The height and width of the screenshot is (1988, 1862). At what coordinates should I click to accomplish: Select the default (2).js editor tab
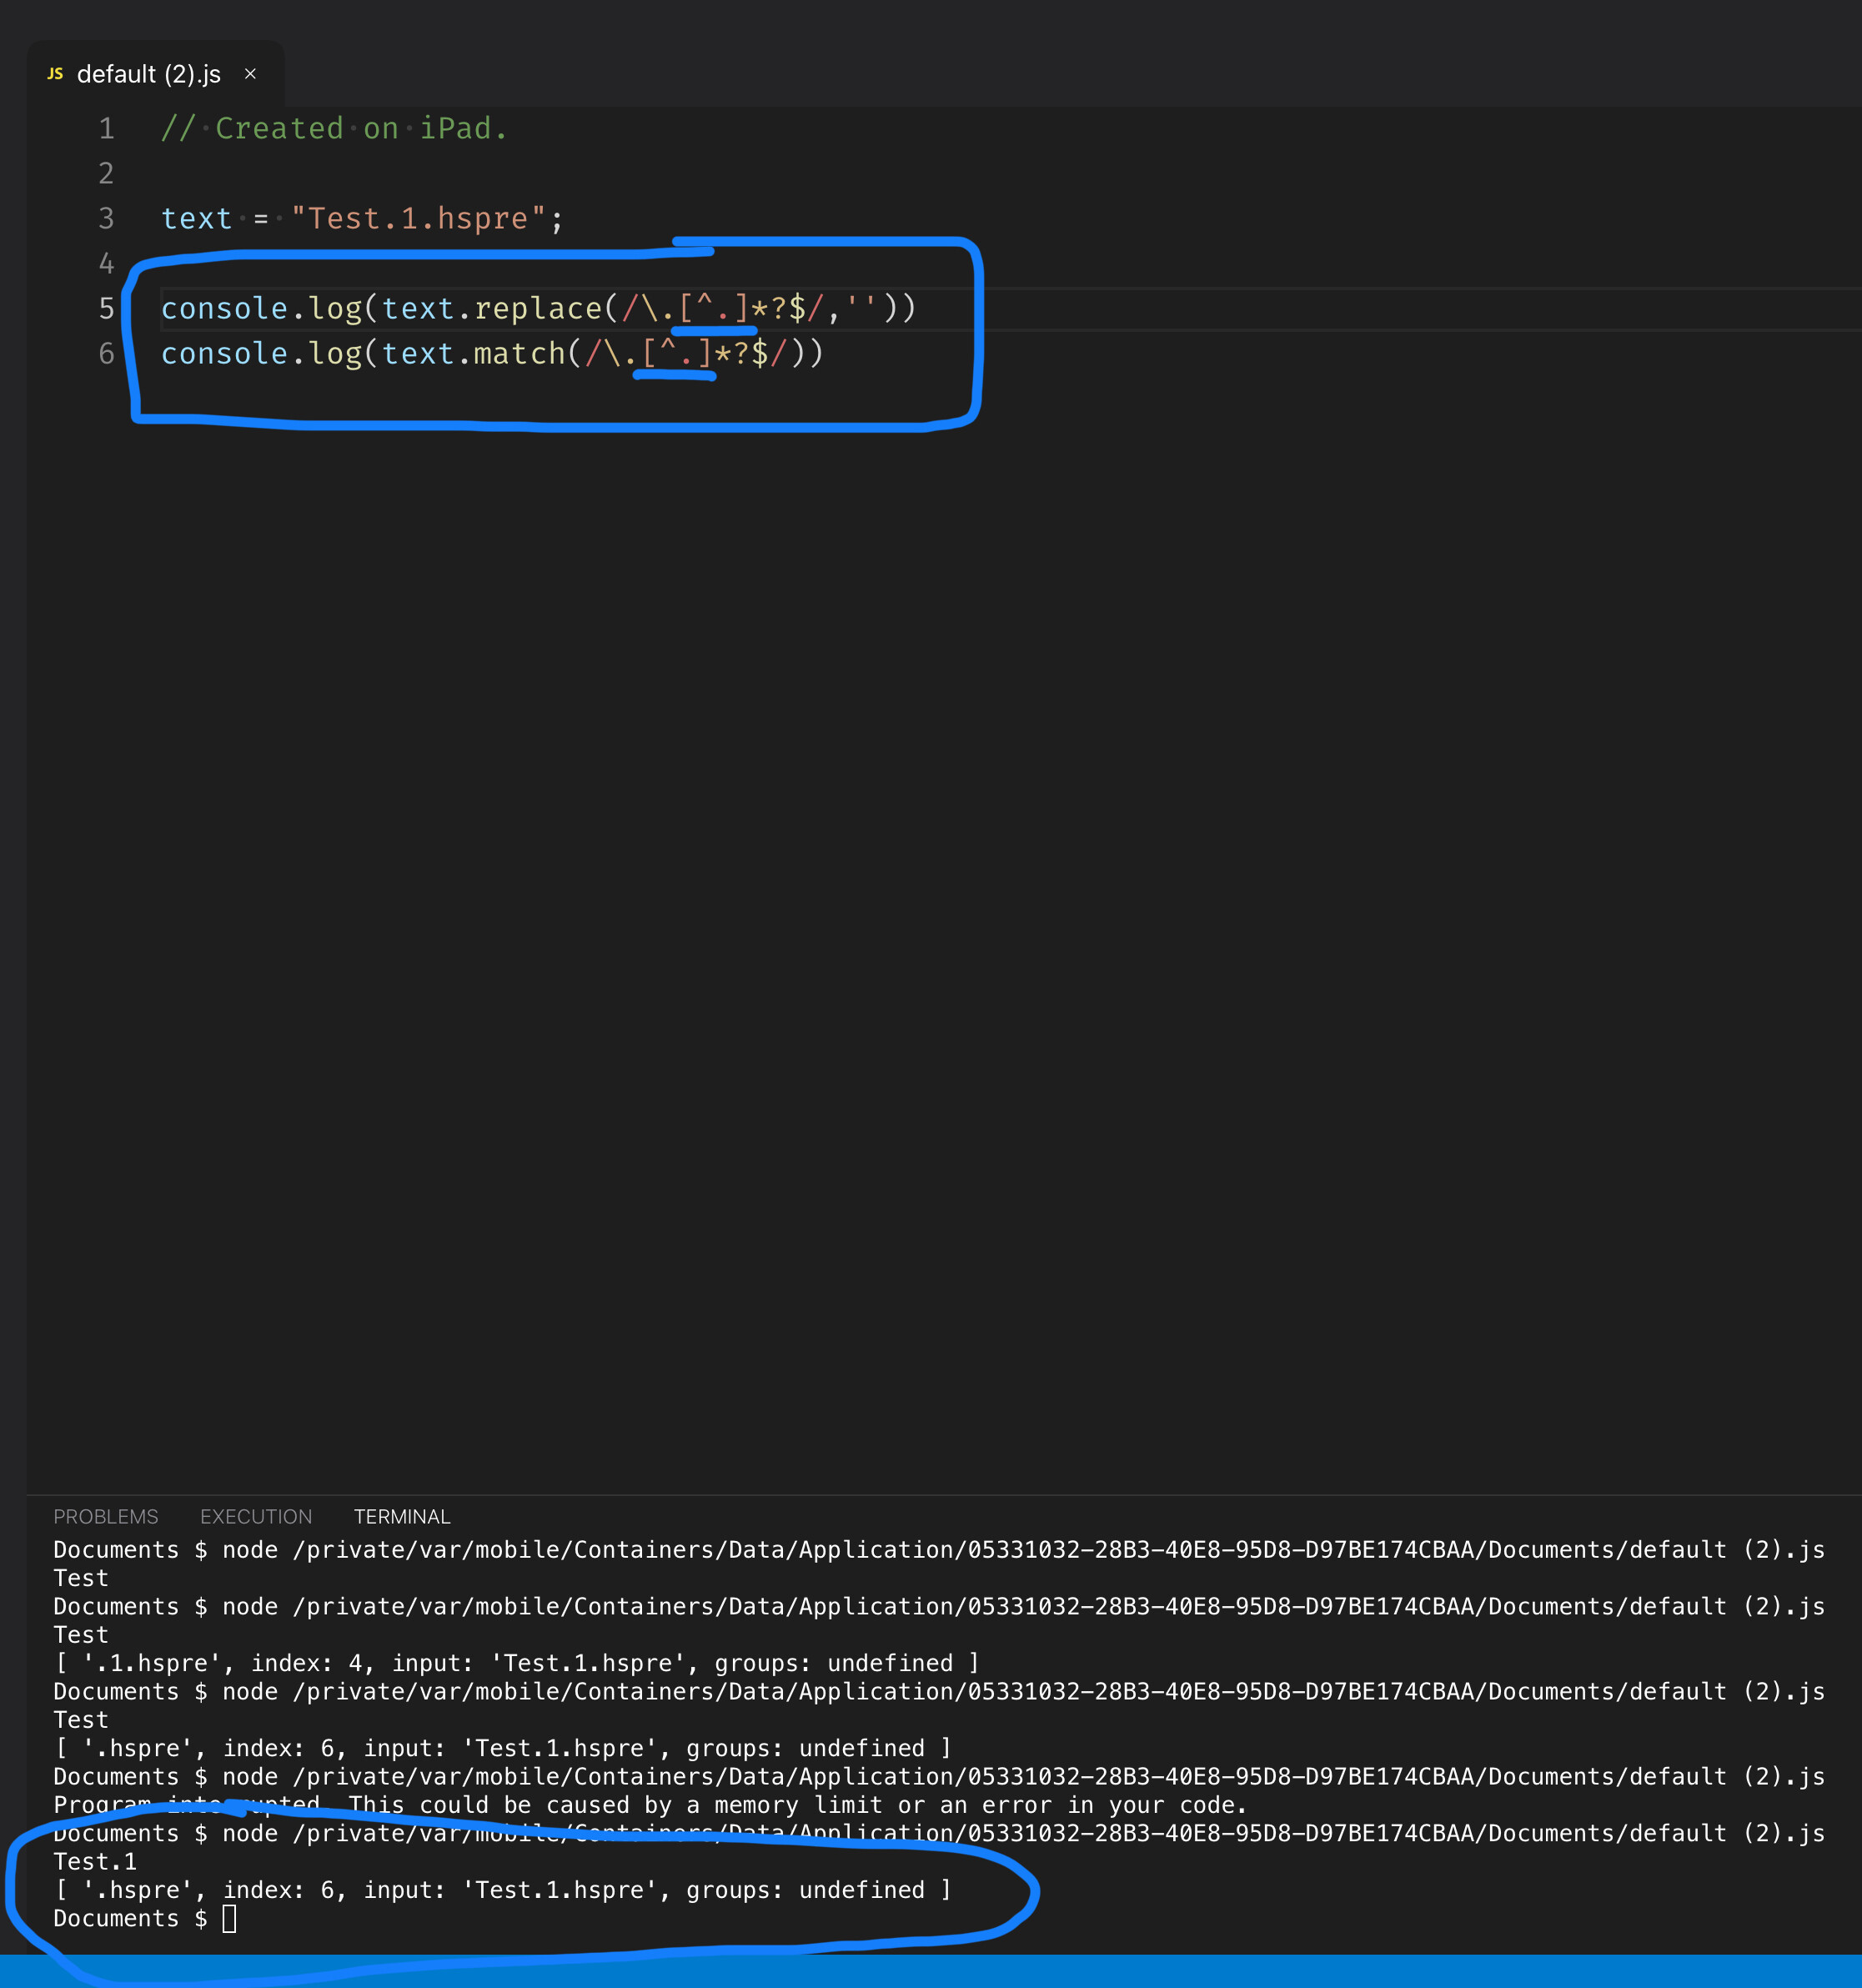click(x=149, y=75)
